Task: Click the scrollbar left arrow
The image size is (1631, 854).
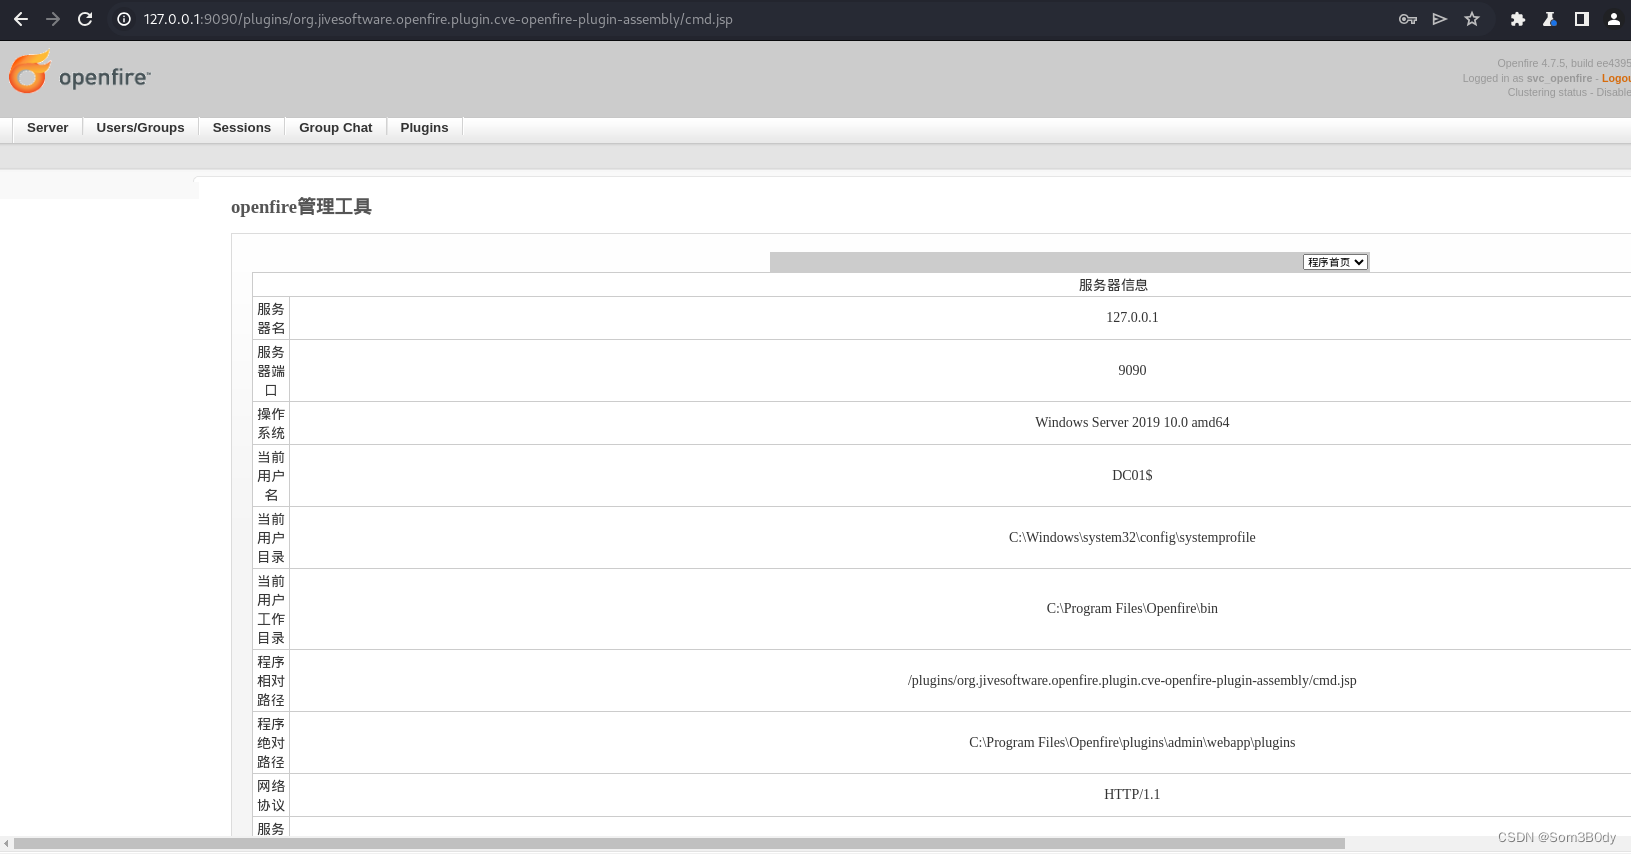Action: (x=7, y=844)
